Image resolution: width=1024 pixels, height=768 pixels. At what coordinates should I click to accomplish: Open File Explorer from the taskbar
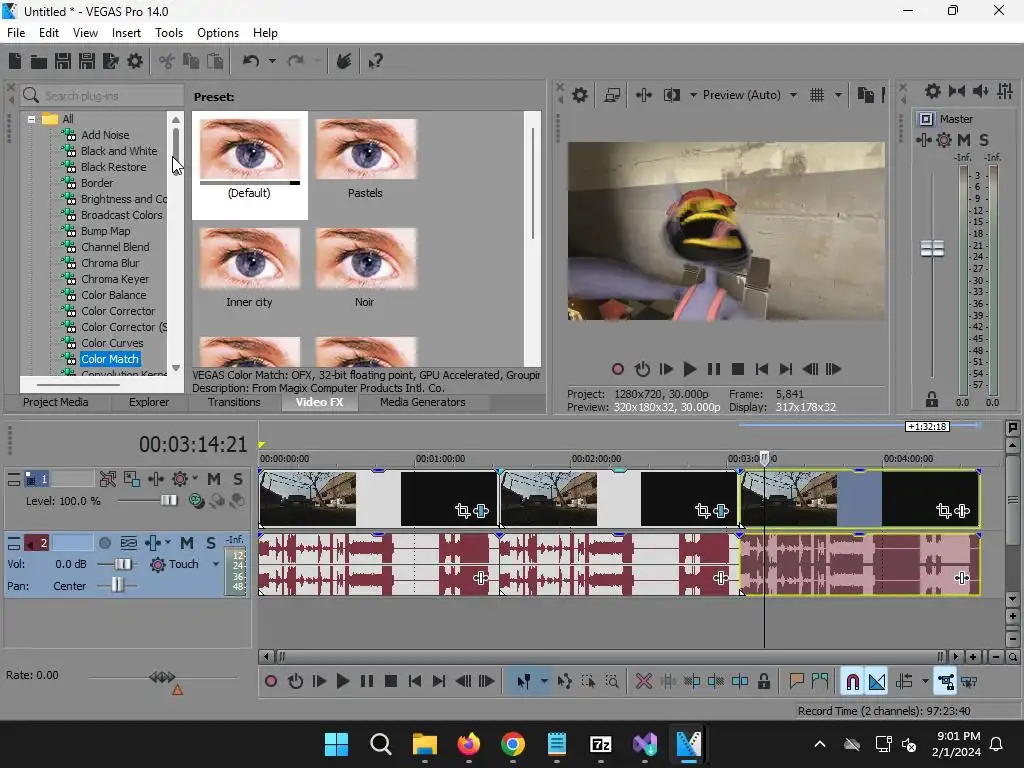[x=424, y=744]
